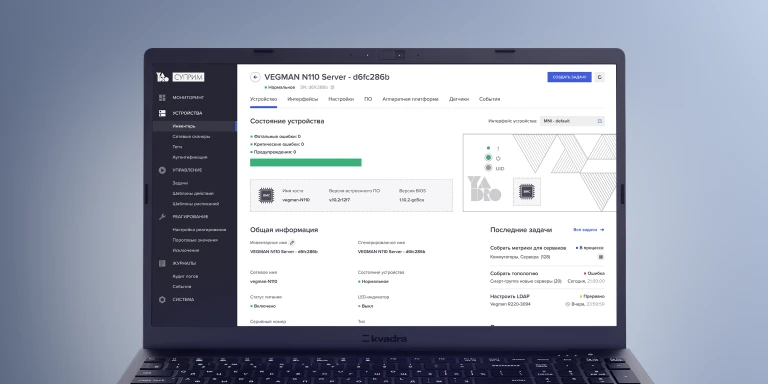Screen dimensions: 768x384
Task: Edit the inventory name with pencil icon
Action: [x=292, y=242]
